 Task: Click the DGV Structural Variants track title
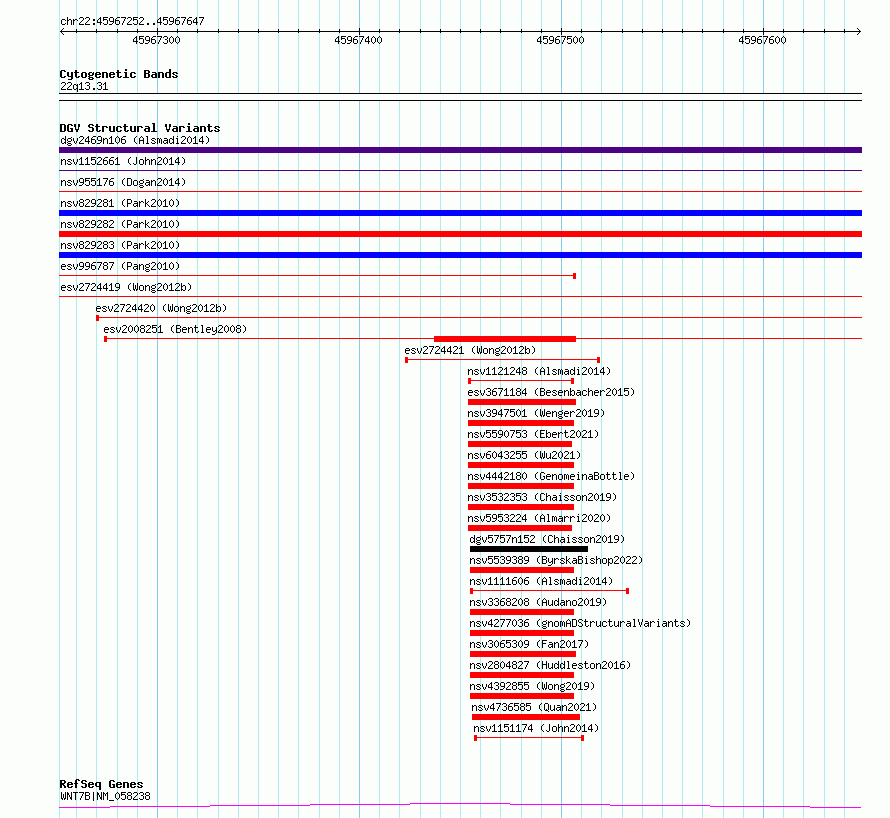click(140, 128)
